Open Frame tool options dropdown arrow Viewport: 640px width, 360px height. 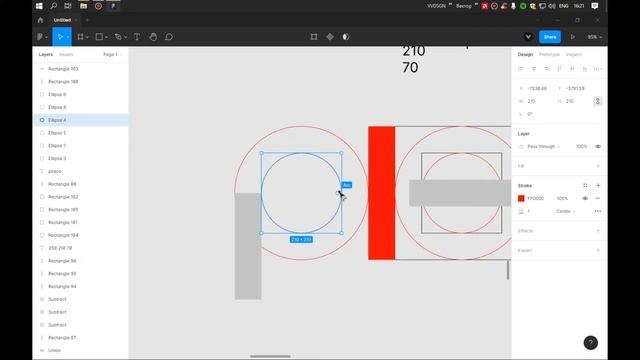(x=87, y=37)
